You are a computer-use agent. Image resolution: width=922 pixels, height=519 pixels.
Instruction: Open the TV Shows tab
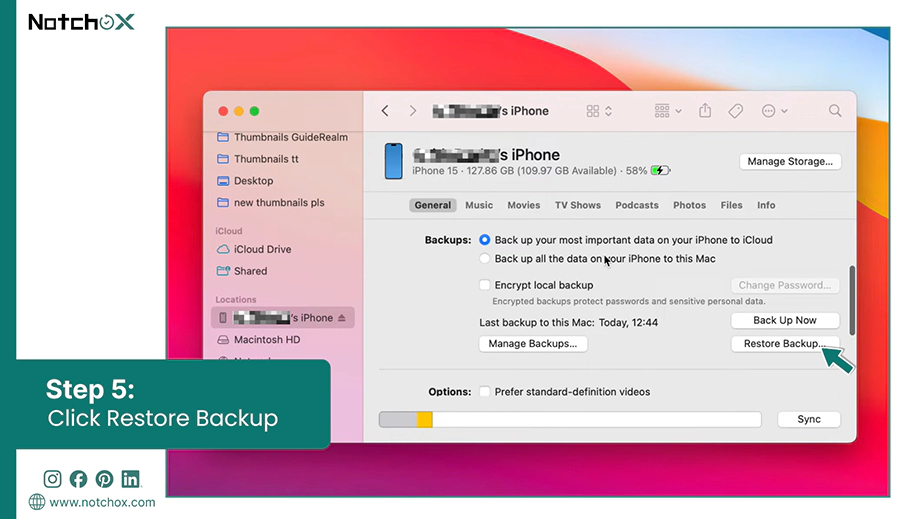(578, 205)
